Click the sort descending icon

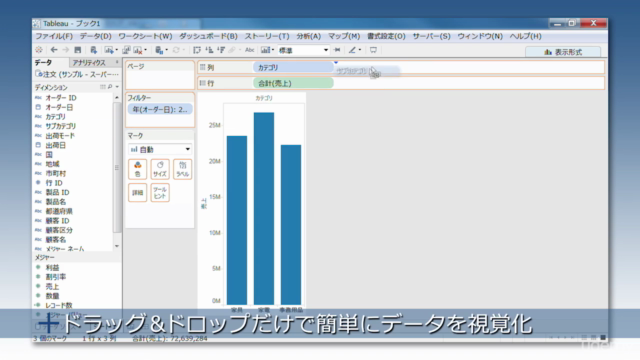221,50
